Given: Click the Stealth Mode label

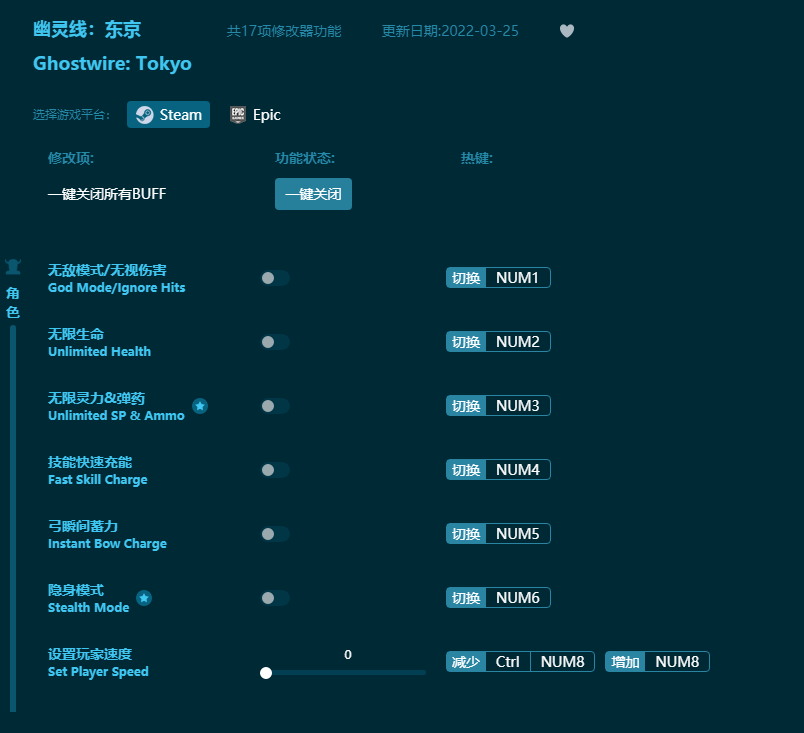Looking at the screenshot, I should click(88, 607).
